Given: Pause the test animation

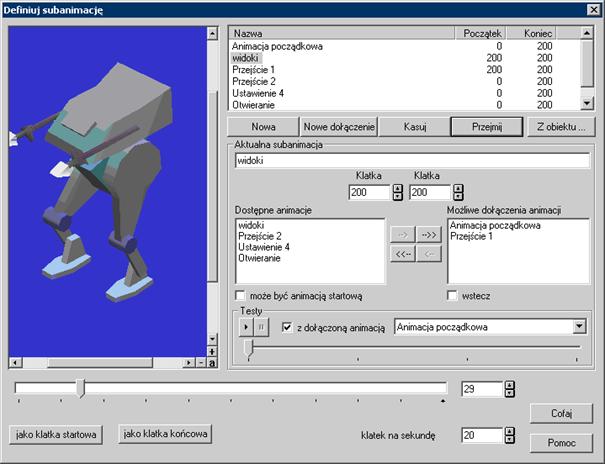Looking at the screenshot, I should (x=261, y=327).
